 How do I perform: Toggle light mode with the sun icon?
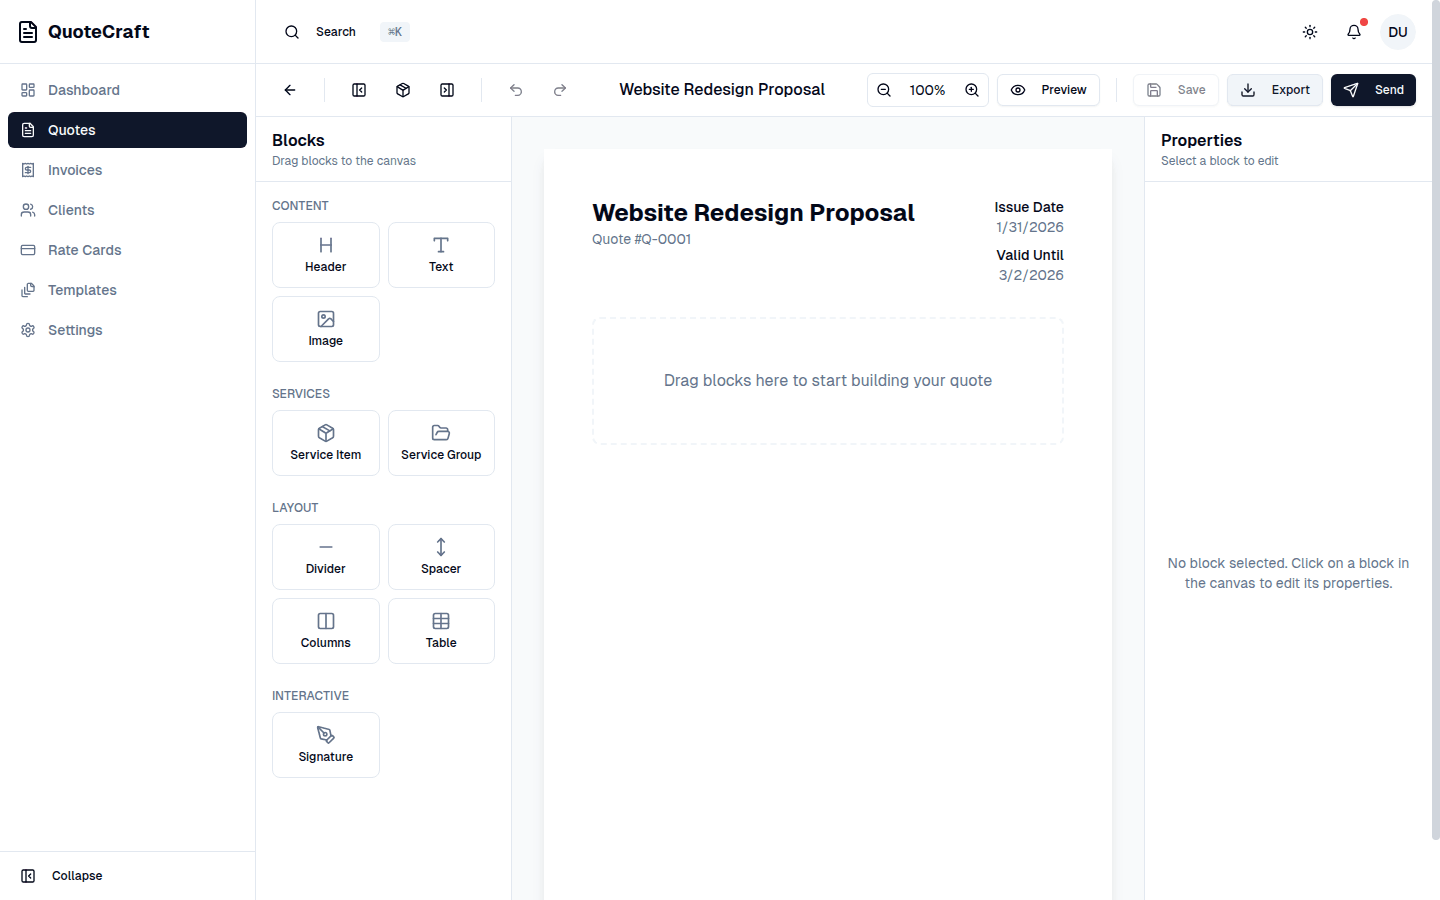pos(1310,31)
